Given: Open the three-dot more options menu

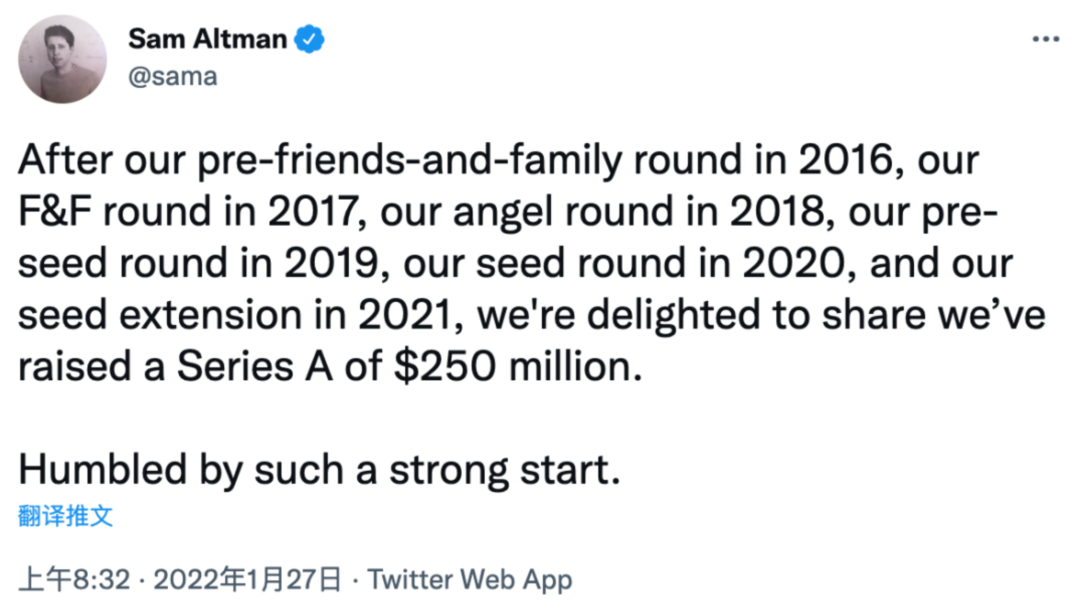Looking at the screenshot, I should 1045,39.
